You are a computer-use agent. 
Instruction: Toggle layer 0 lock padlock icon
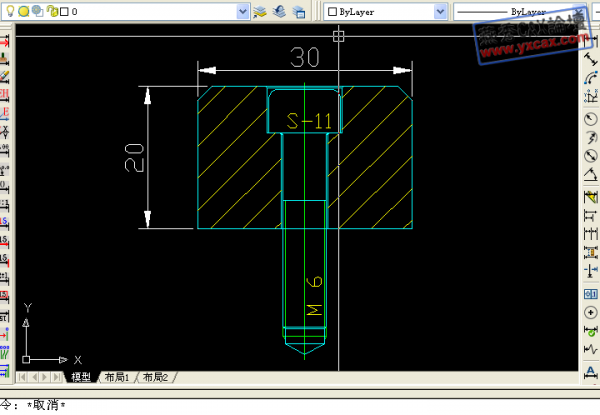pyautogui.click(x=52, y=11)
